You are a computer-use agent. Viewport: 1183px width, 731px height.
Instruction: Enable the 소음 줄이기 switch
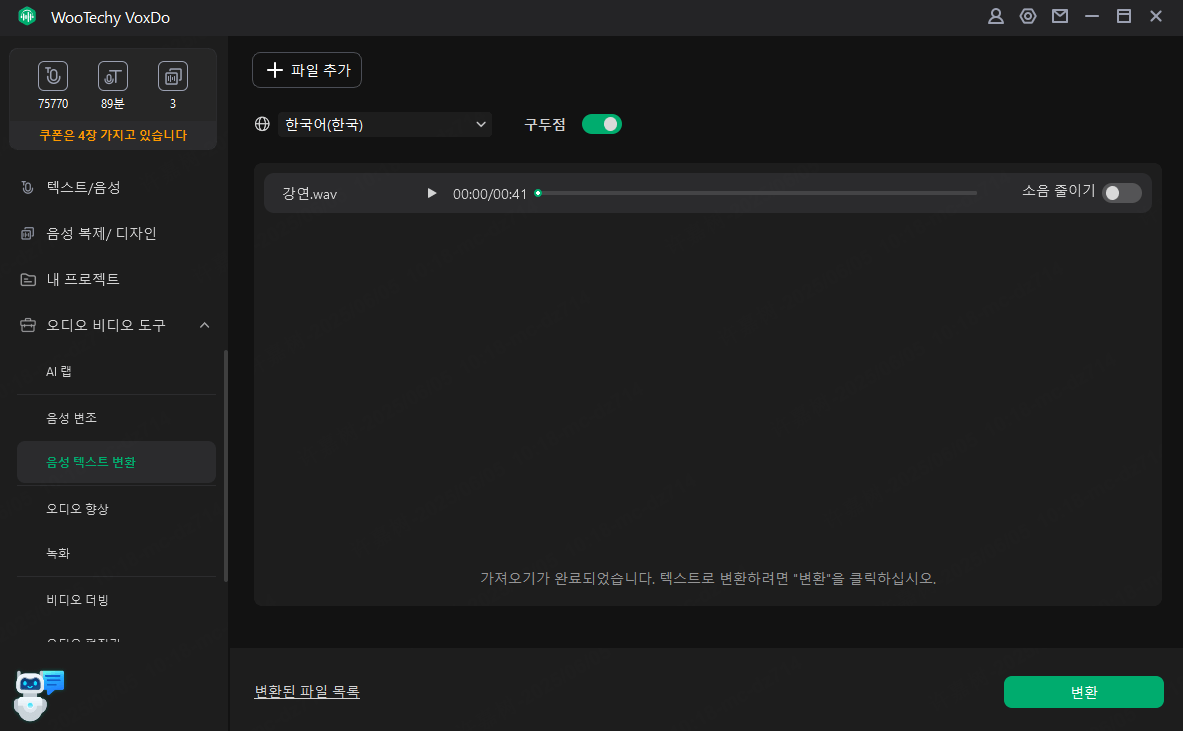[1121, 192]
